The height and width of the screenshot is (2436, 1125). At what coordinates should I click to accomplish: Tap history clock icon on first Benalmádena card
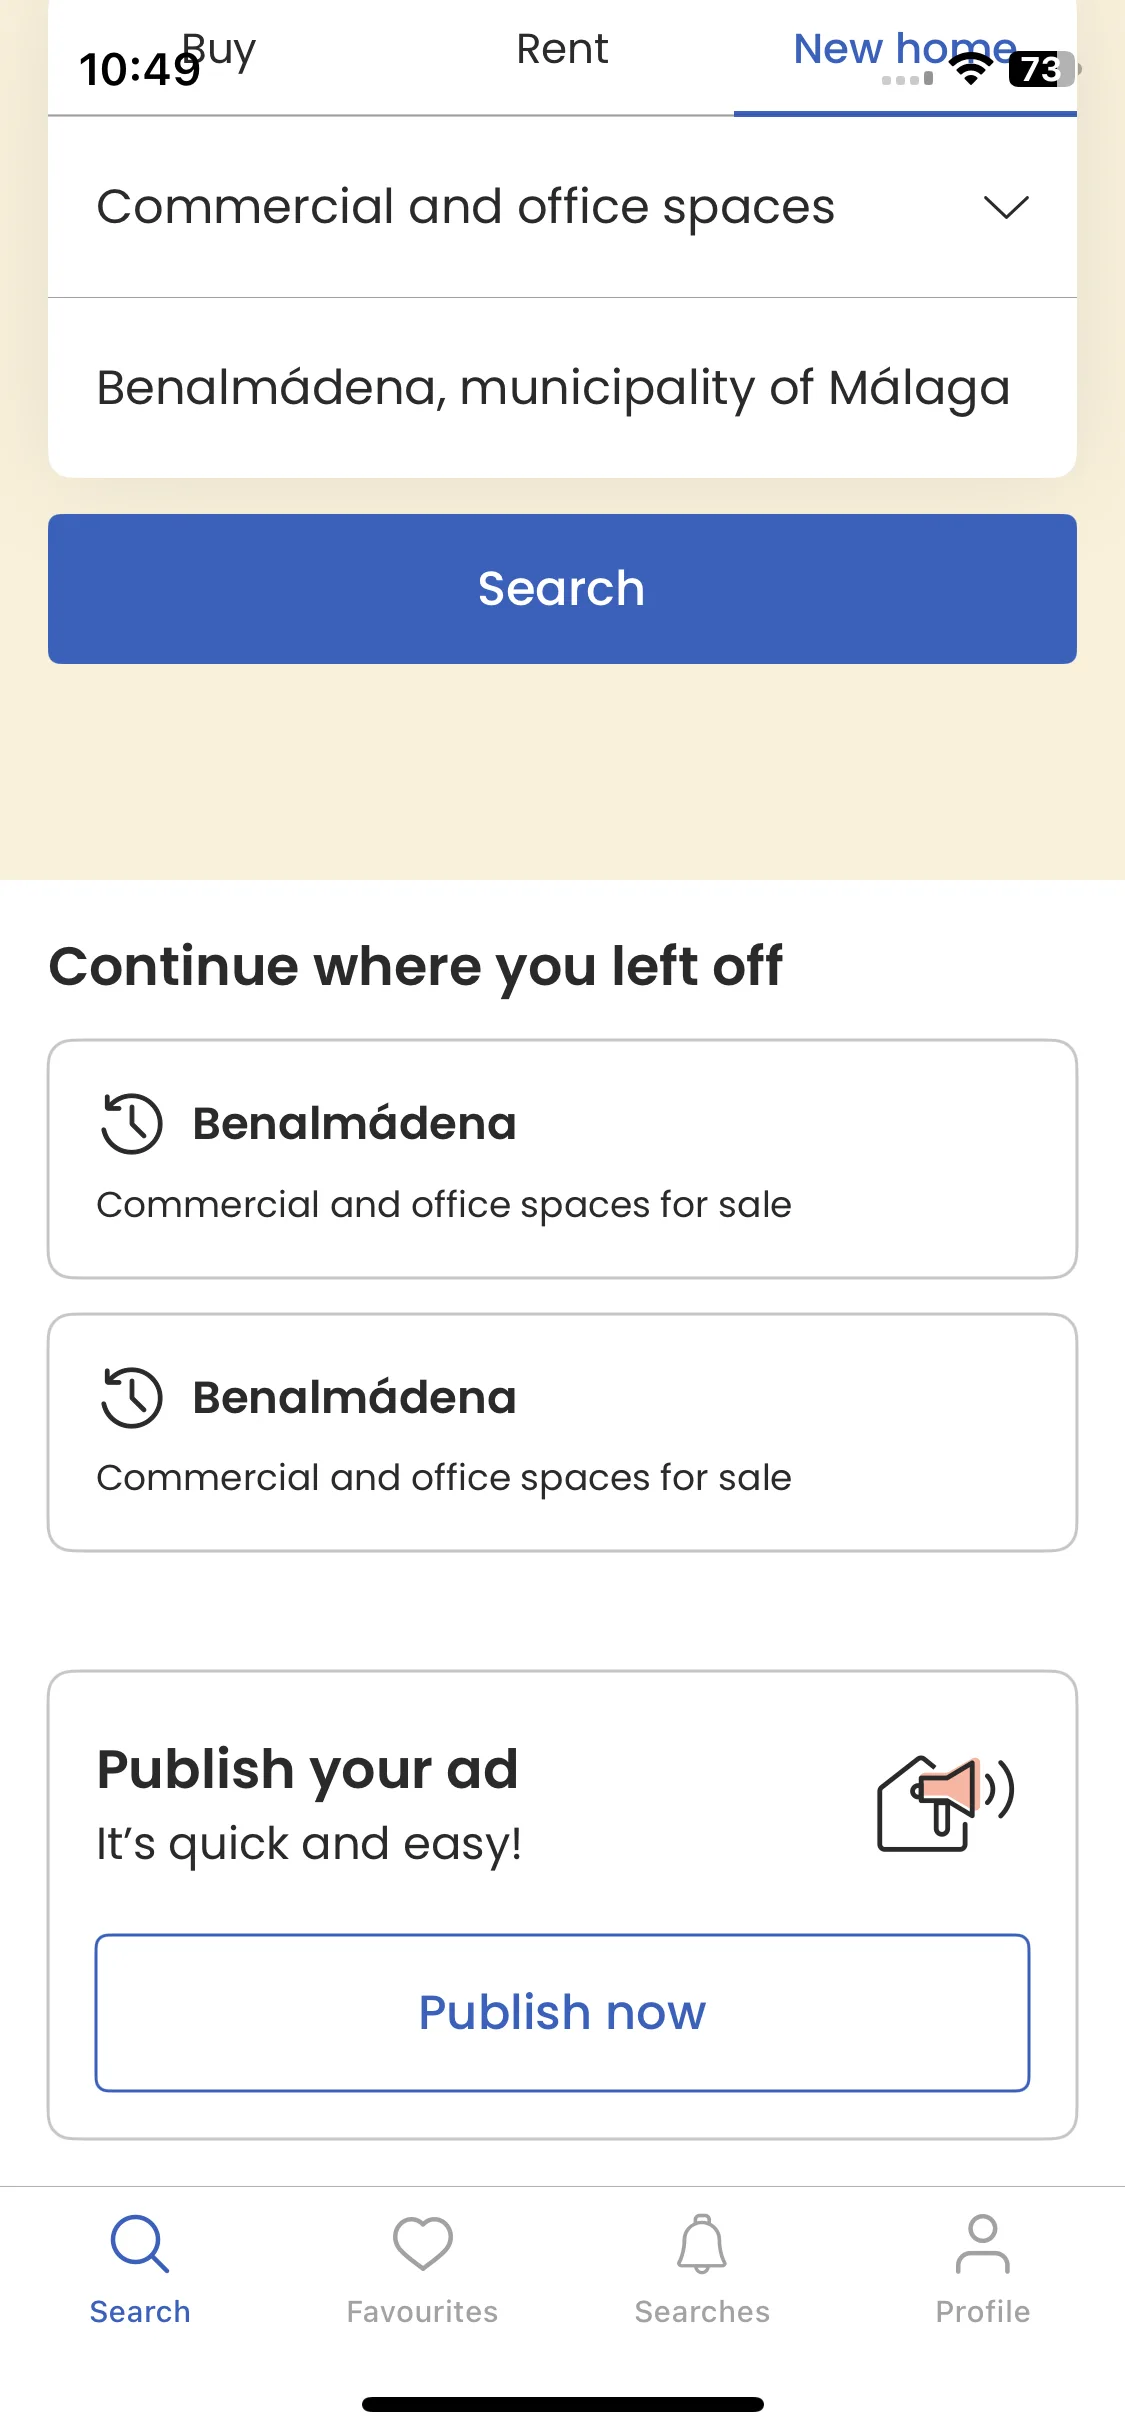[x=131, y=1123]
